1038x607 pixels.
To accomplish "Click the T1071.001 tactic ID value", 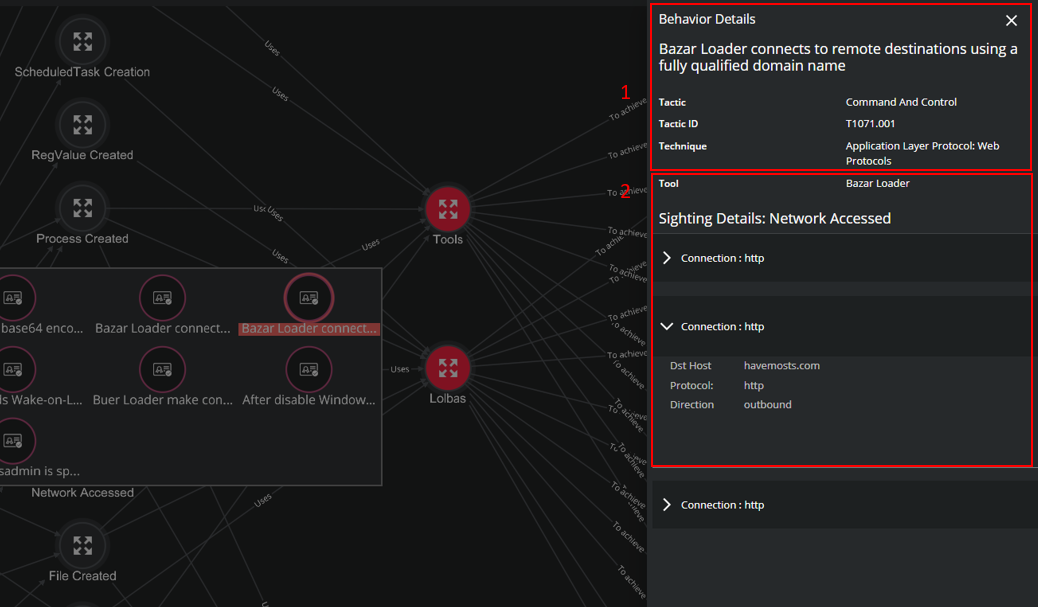I will click(870, 124).
